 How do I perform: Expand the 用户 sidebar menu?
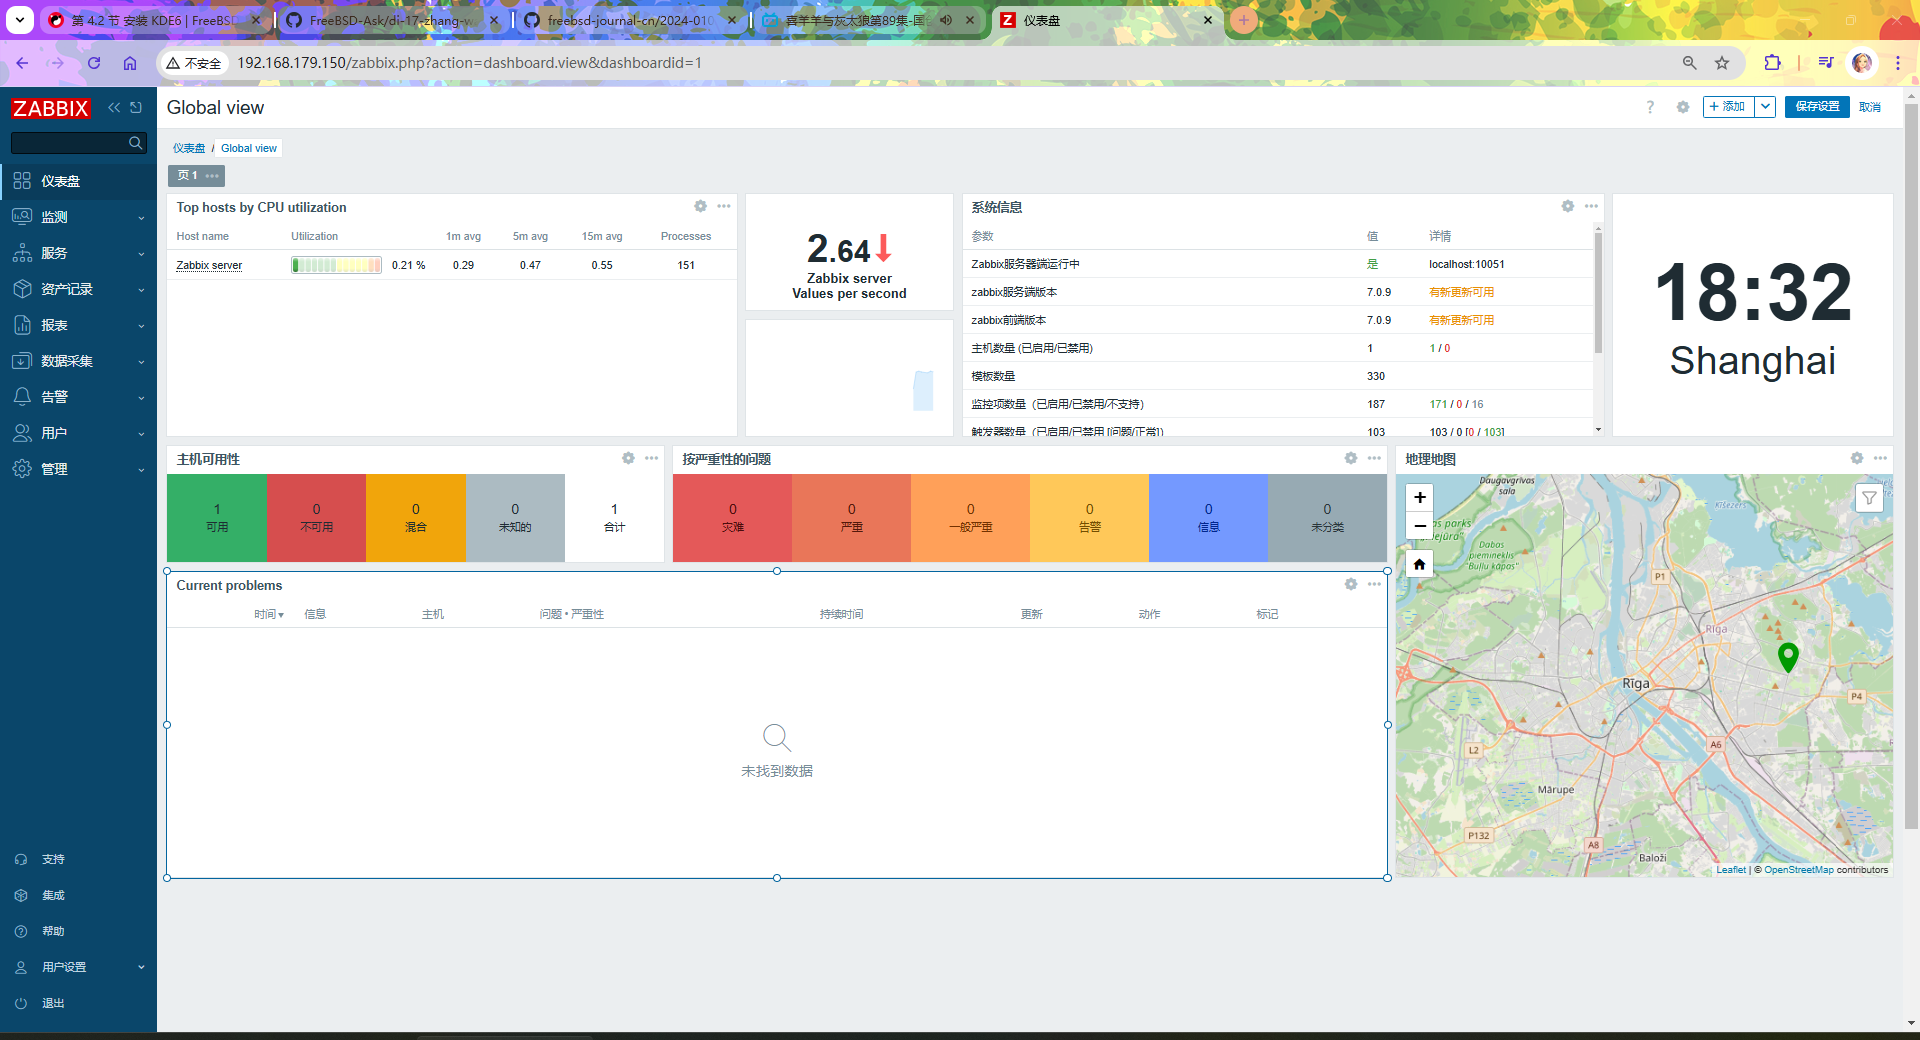pos(78,433)
